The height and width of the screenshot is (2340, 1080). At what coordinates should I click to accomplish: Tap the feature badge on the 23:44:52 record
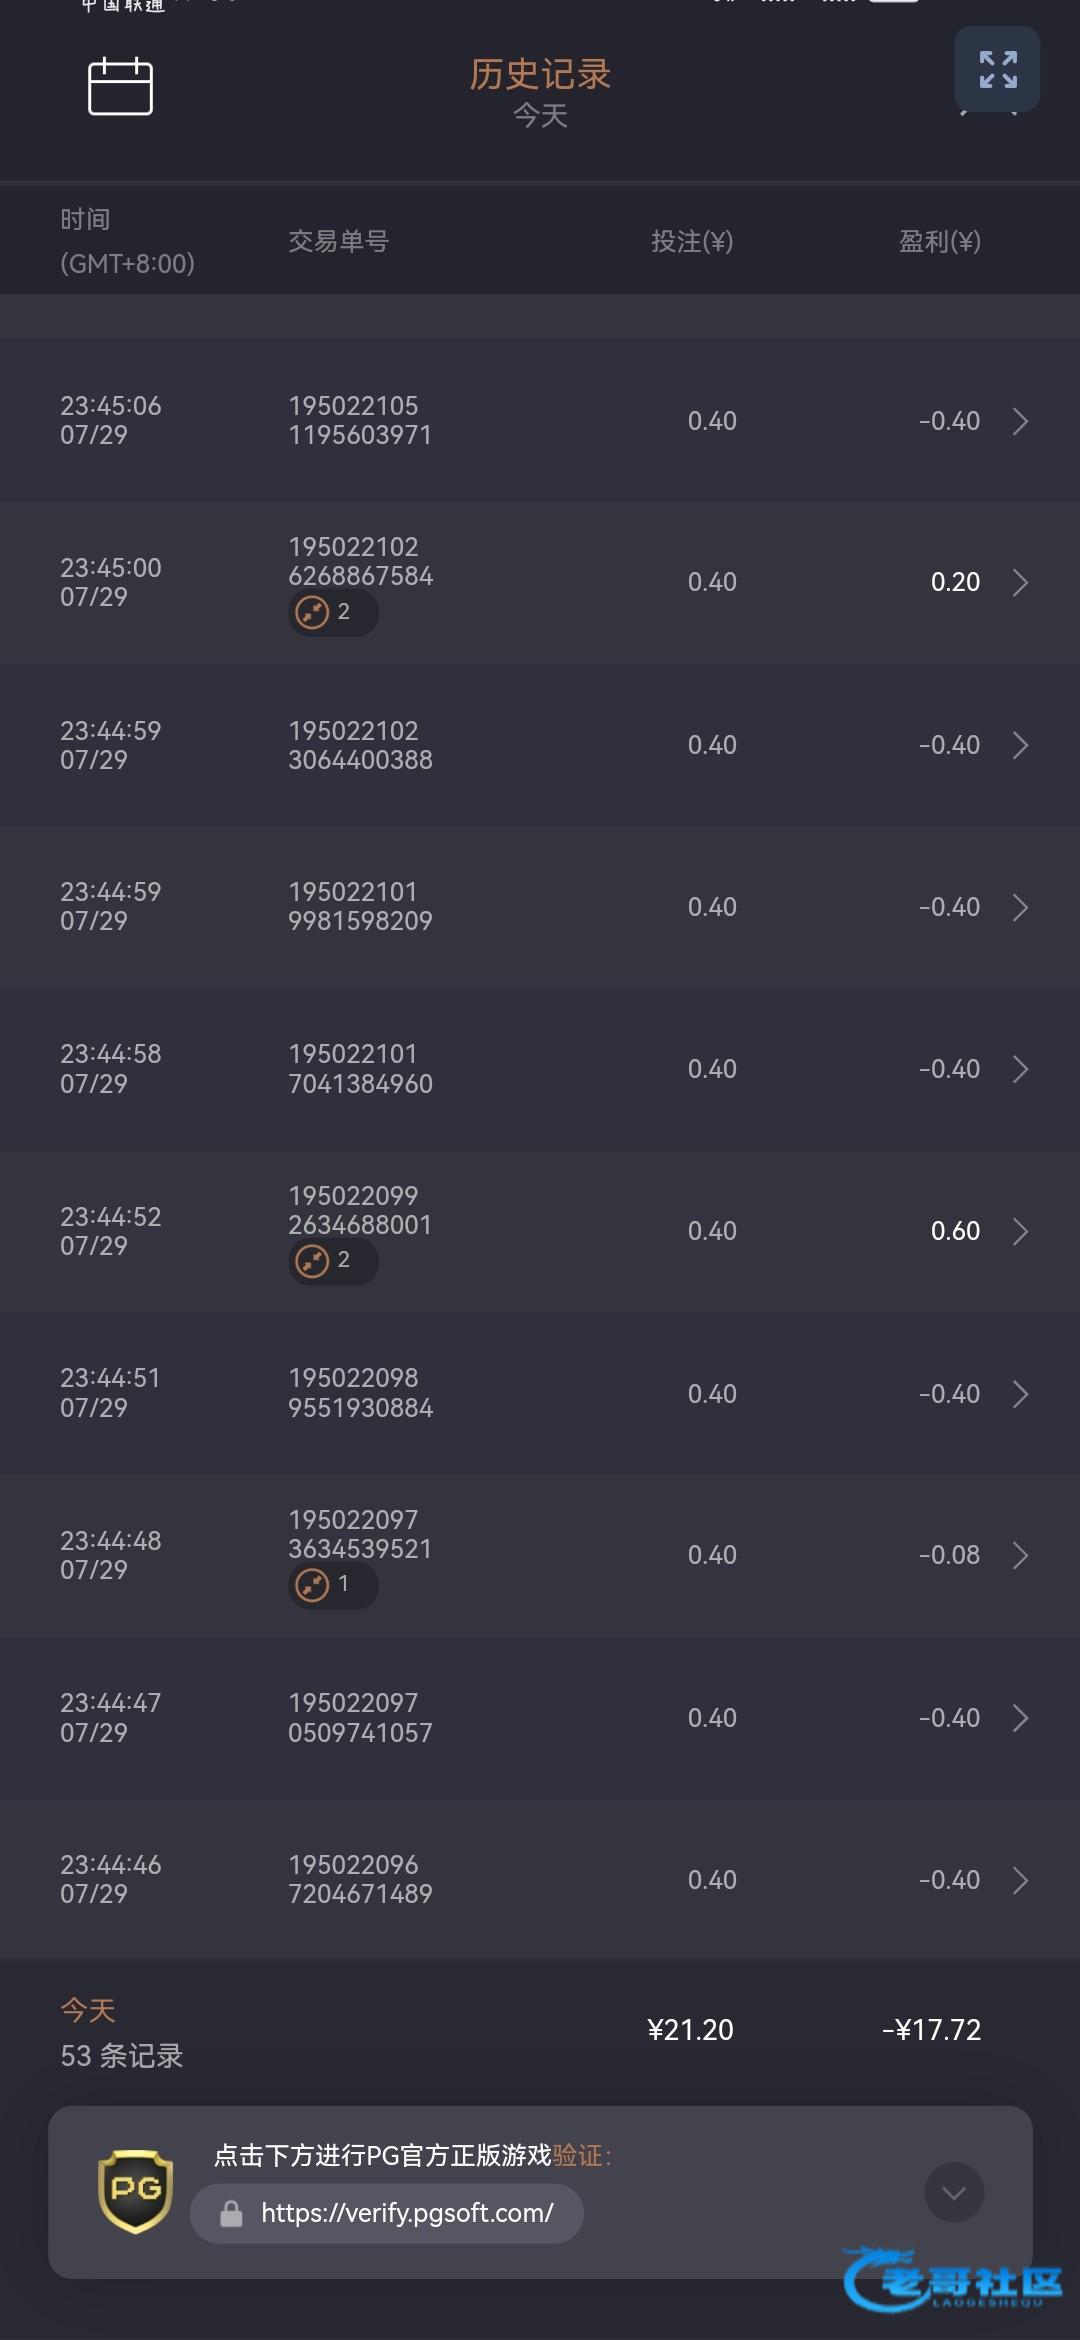point(332,1260)
